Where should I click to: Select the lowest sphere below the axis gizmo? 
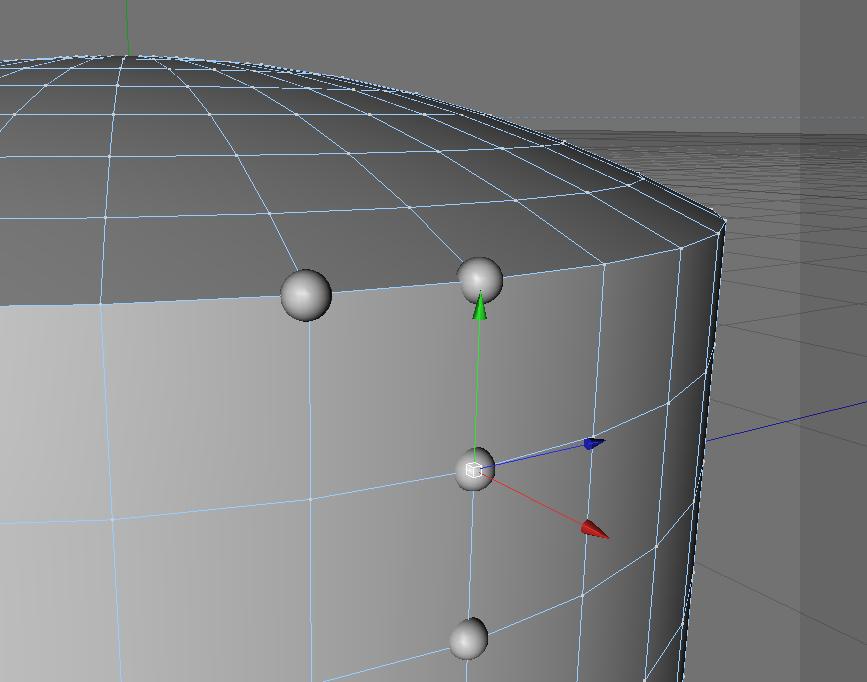tap(468, 639)
